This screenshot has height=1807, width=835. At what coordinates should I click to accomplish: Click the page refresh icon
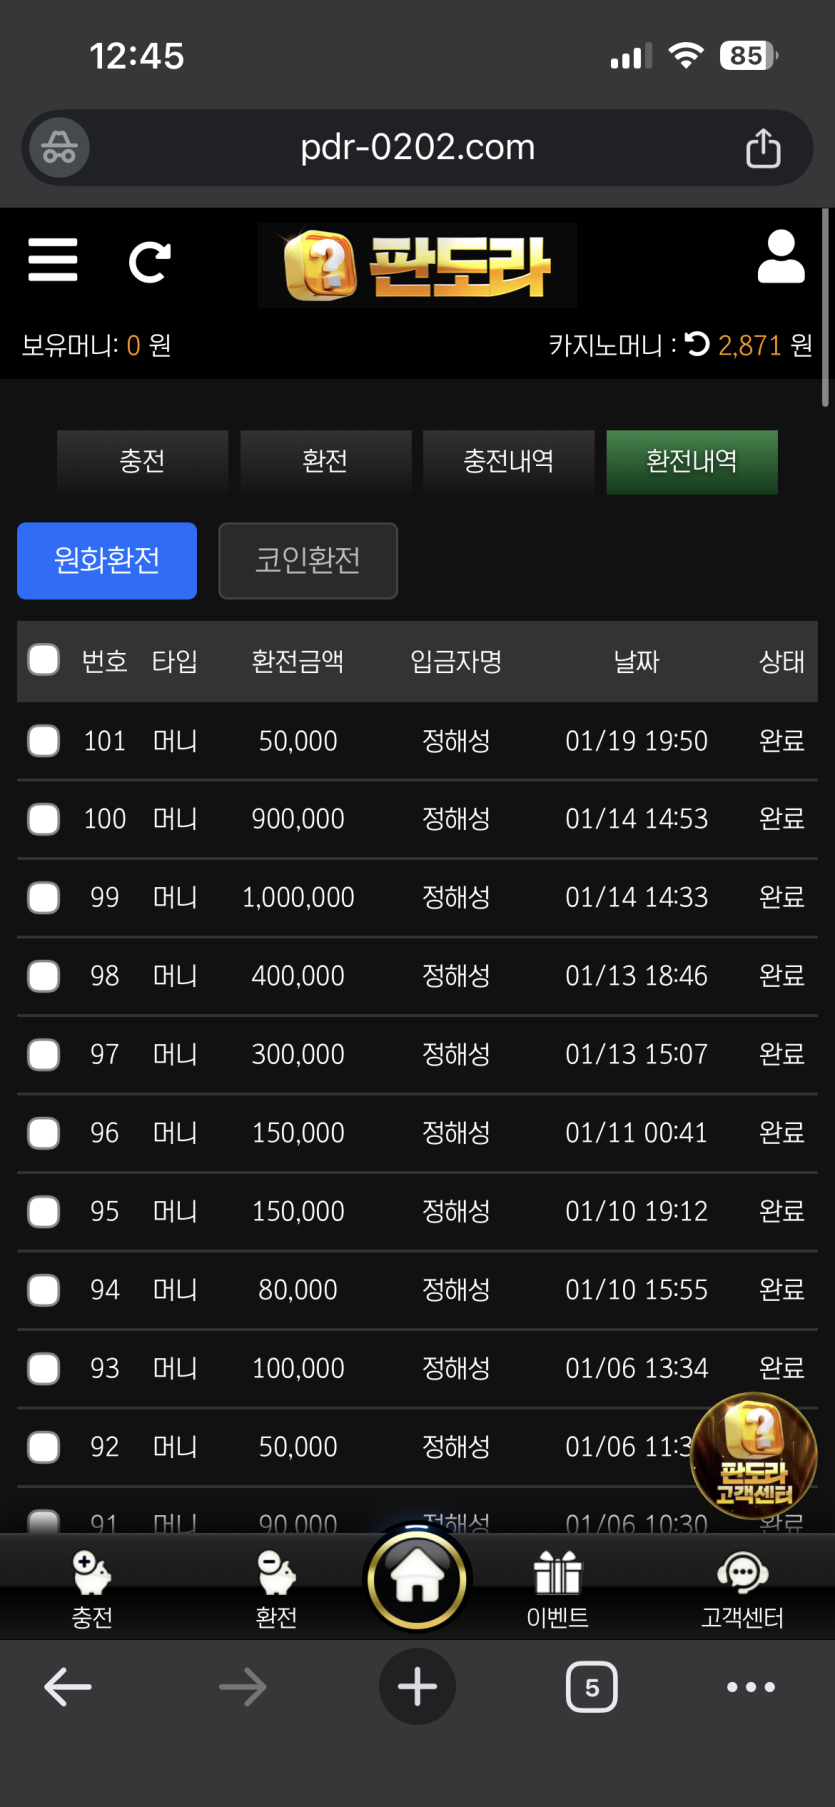[x=150, y=262]
